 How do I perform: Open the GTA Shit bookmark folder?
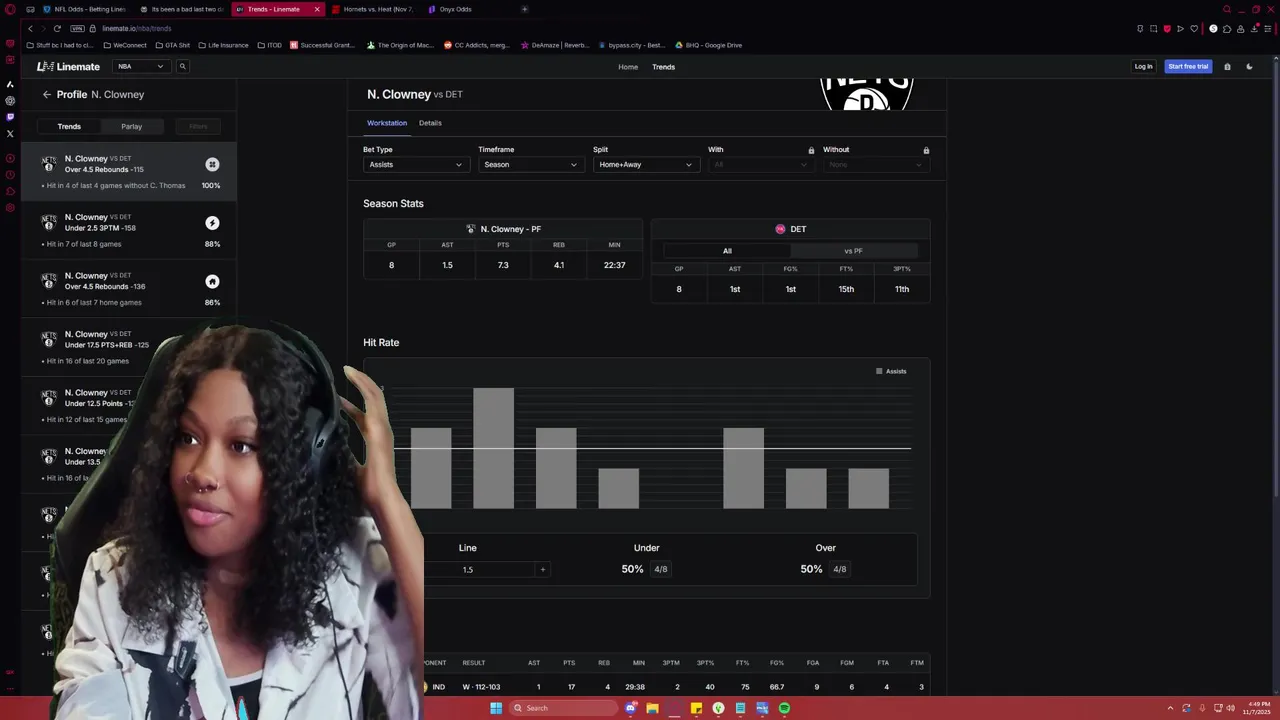[x=172, y=45]
